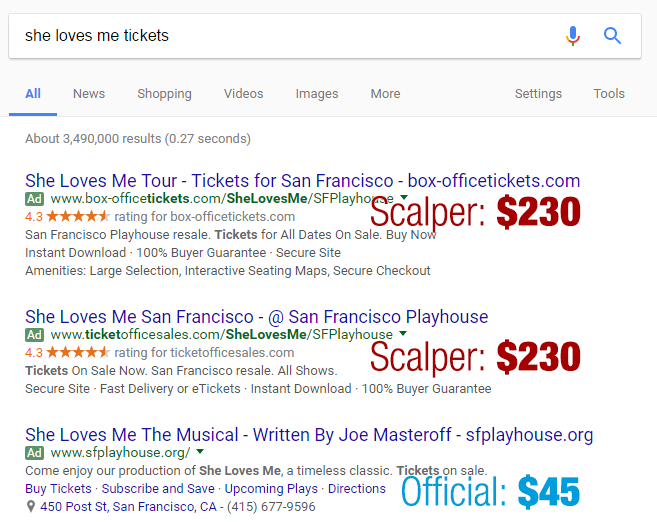Image resolution: width=657 pixels, height=522 pixels.
Task: Open the Images results tab
Action: point(317,94)
